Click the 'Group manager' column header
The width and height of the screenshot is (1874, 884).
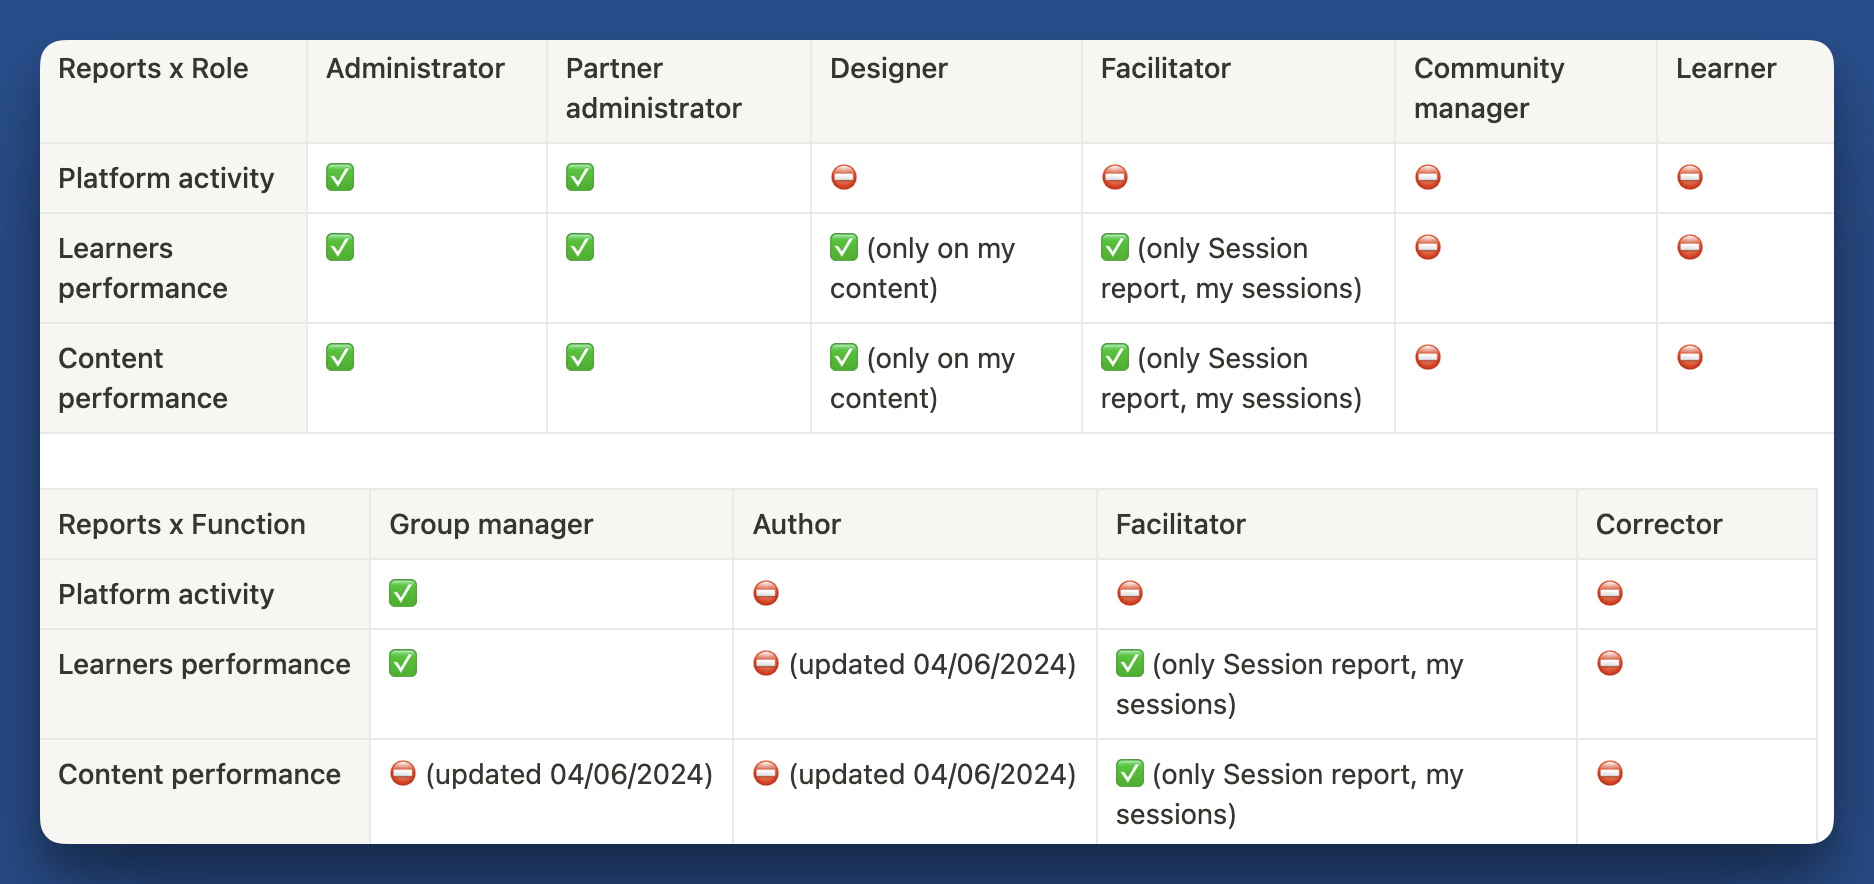[x=491, y=525]
